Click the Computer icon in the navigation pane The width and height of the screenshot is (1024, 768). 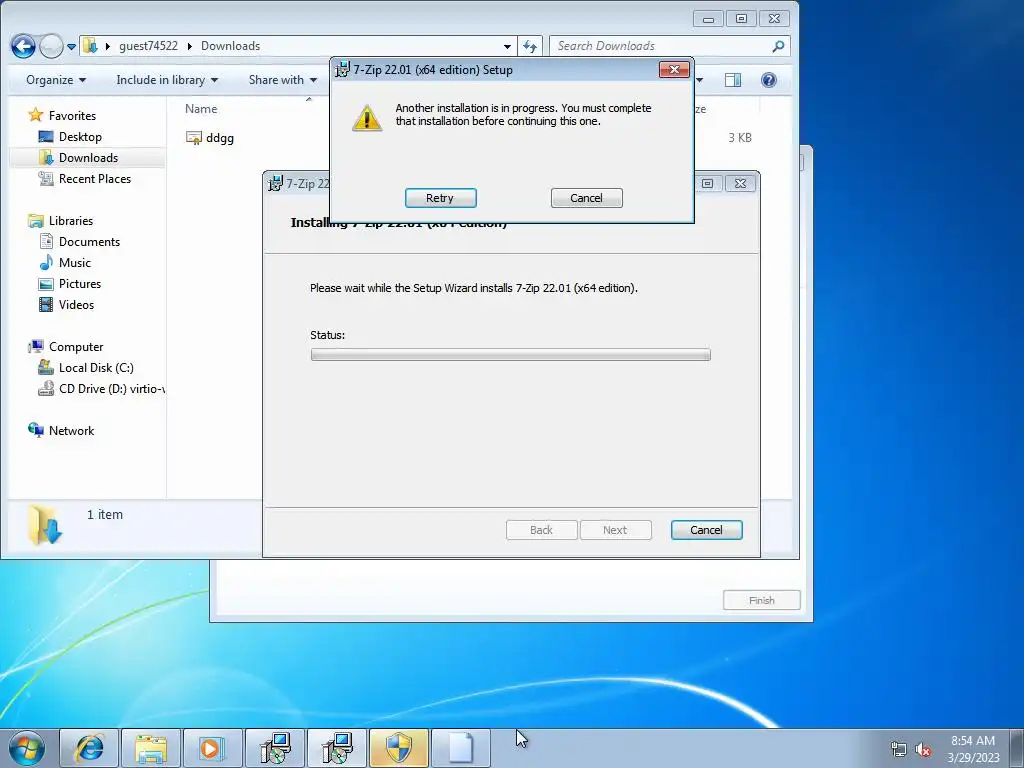tap(35, 346)
